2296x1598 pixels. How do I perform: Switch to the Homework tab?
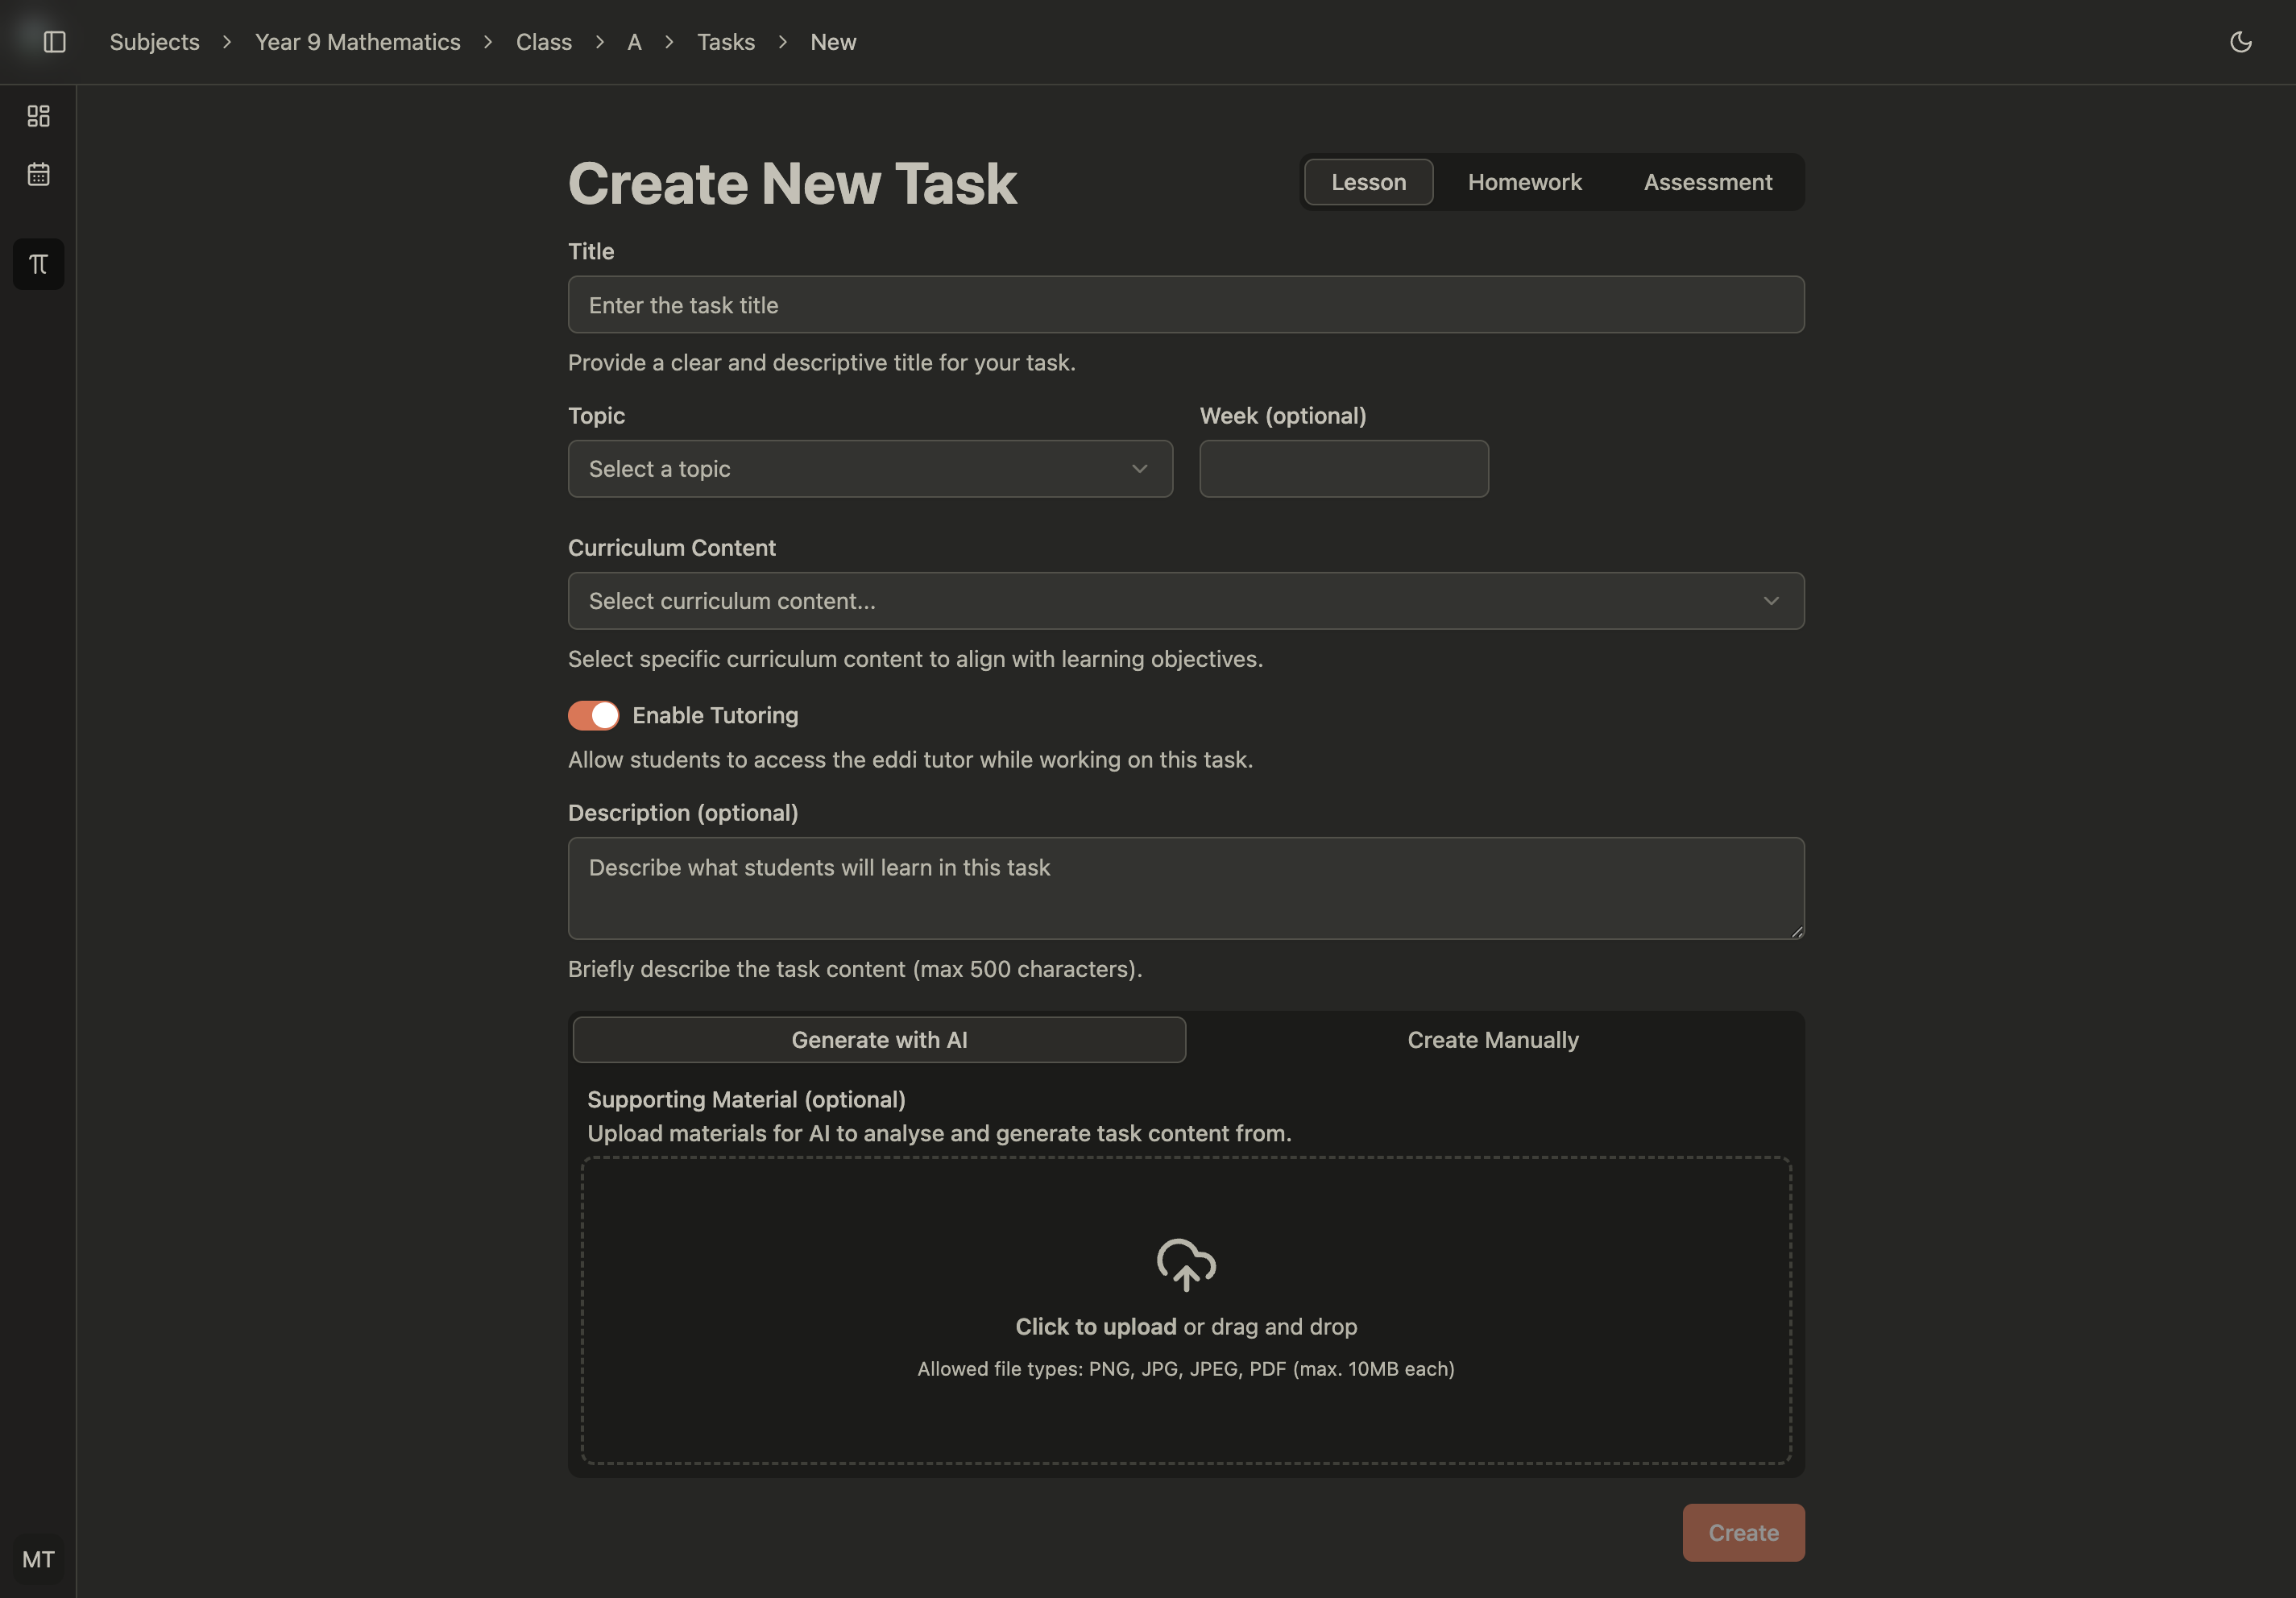pos(1524,182)
